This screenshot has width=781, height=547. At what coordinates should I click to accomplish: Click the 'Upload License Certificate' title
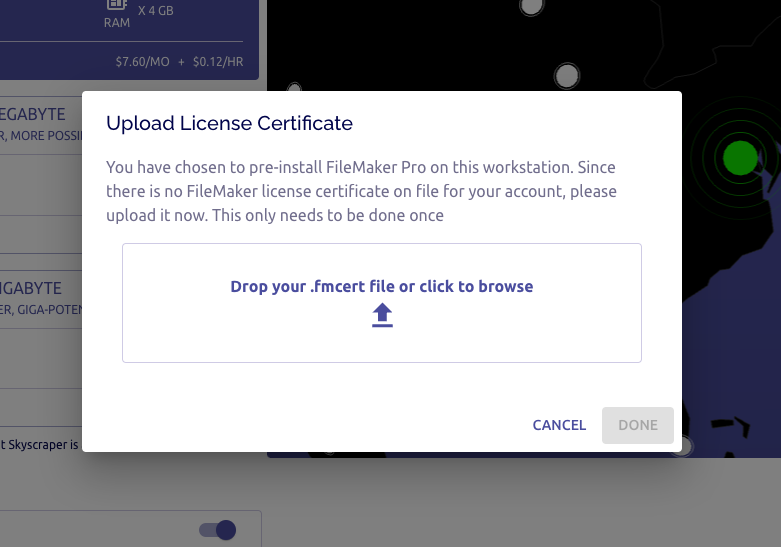tap(229, 123)
